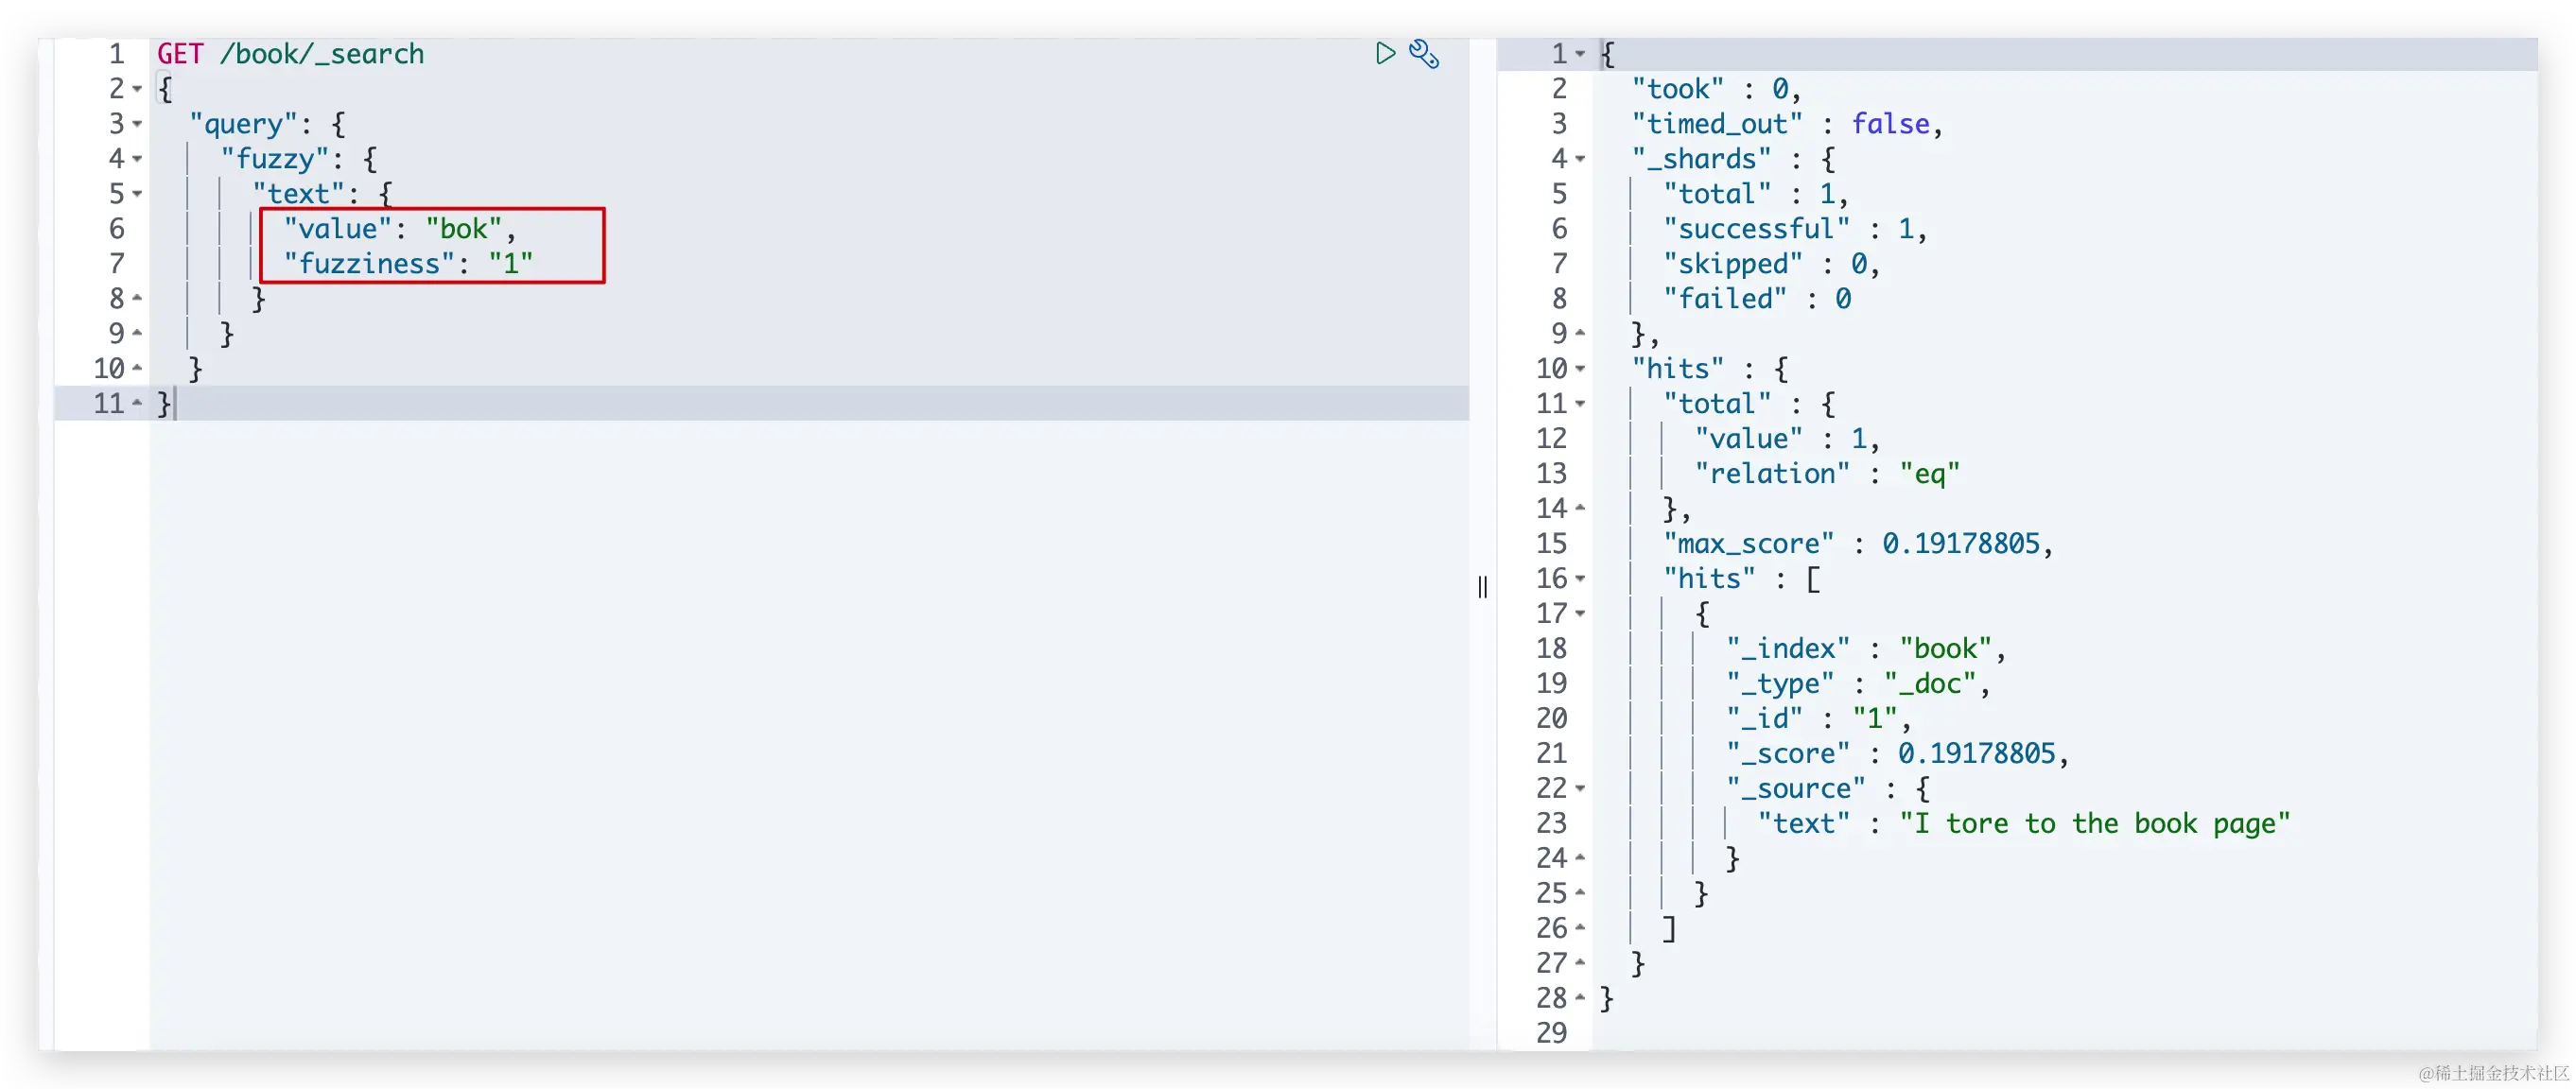
Task: Click the "bok" value in the query
Action: (x=463, y=229)
